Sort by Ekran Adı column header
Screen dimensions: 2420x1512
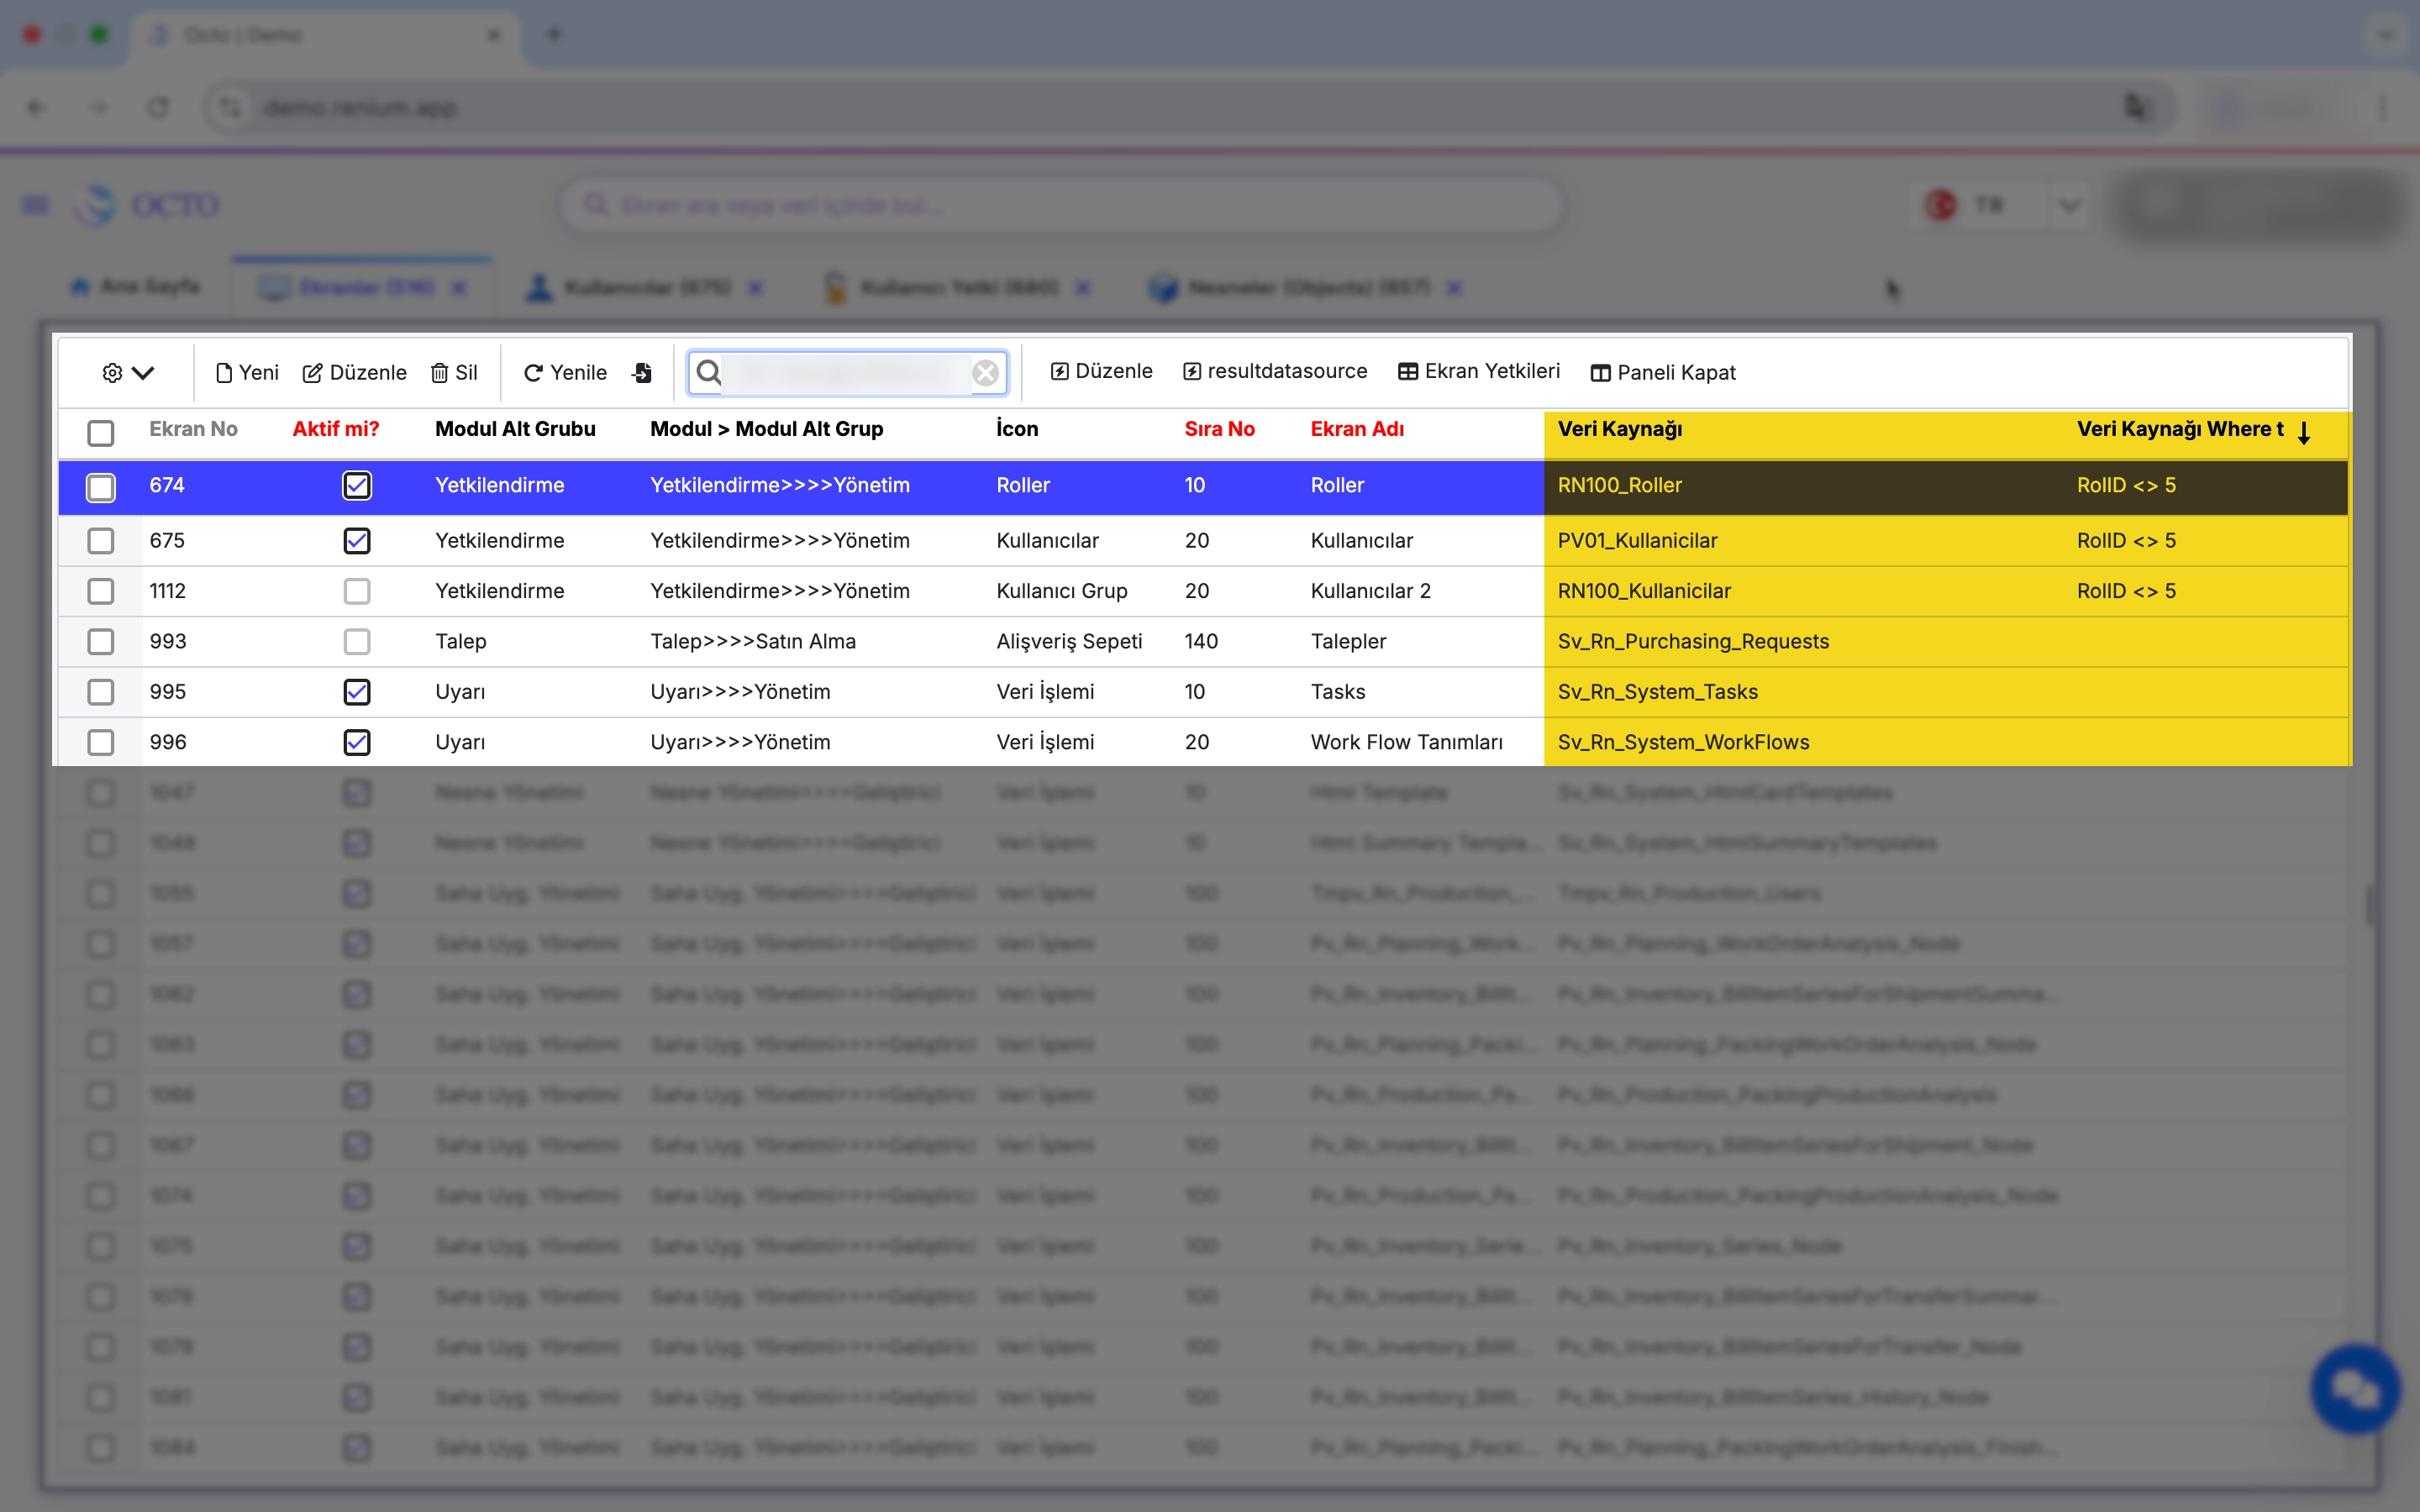coord(1356,429)
